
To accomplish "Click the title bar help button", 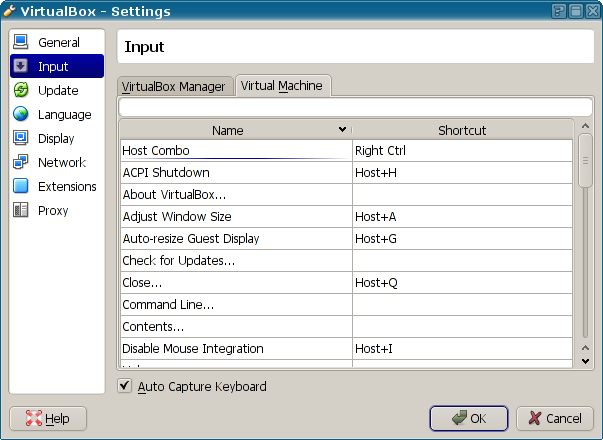I will click(x=558, y=12).
